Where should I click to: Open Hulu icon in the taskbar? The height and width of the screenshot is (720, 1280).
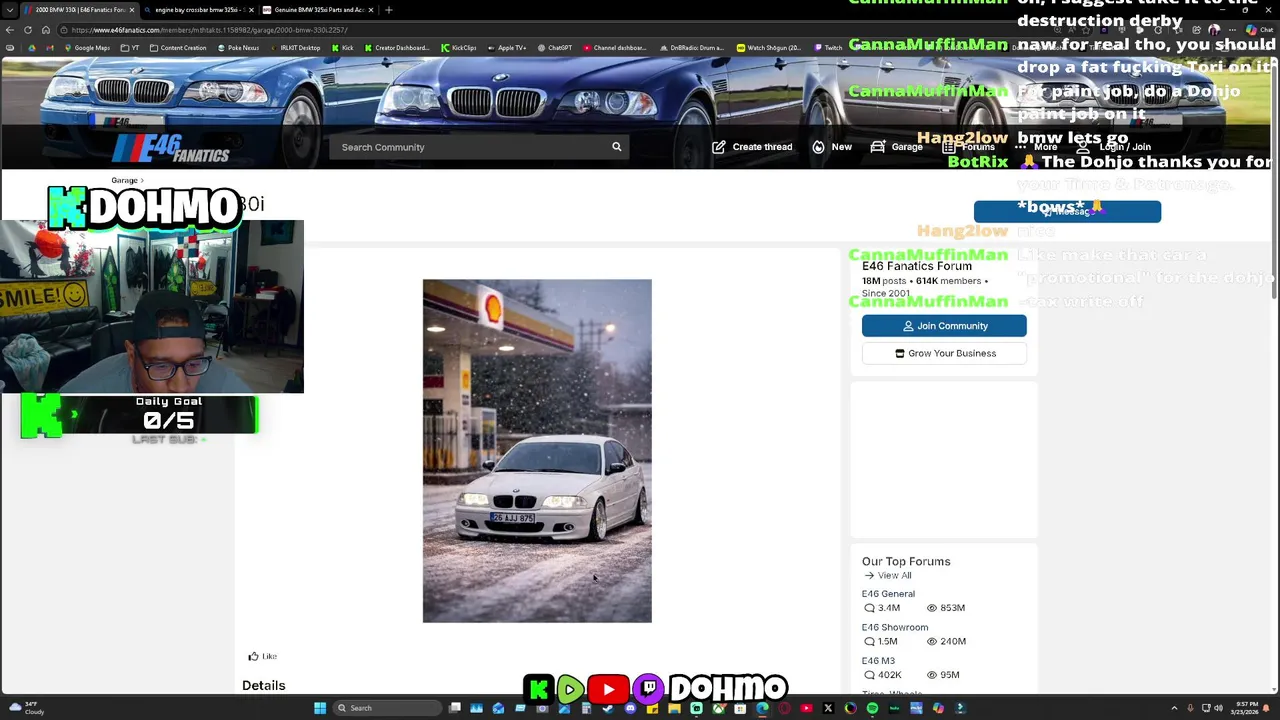pos(894,708)
